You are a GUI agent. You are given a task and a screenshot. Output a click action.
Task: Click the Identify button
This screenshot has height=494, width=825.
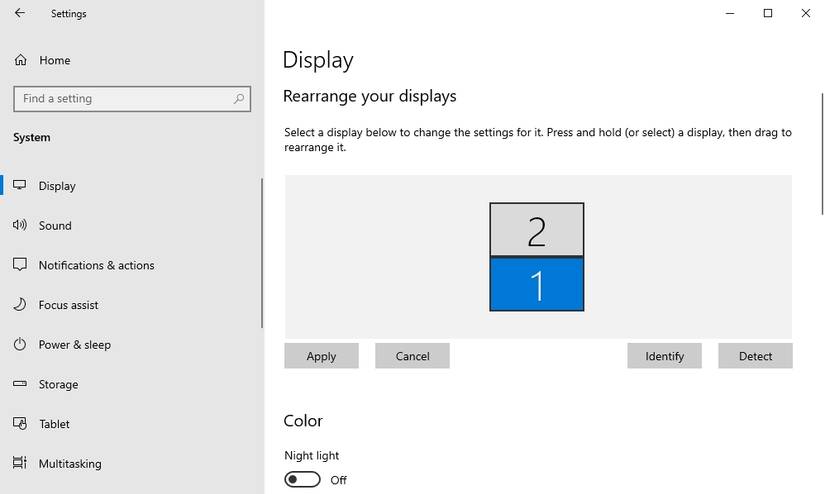pos(664,356)
